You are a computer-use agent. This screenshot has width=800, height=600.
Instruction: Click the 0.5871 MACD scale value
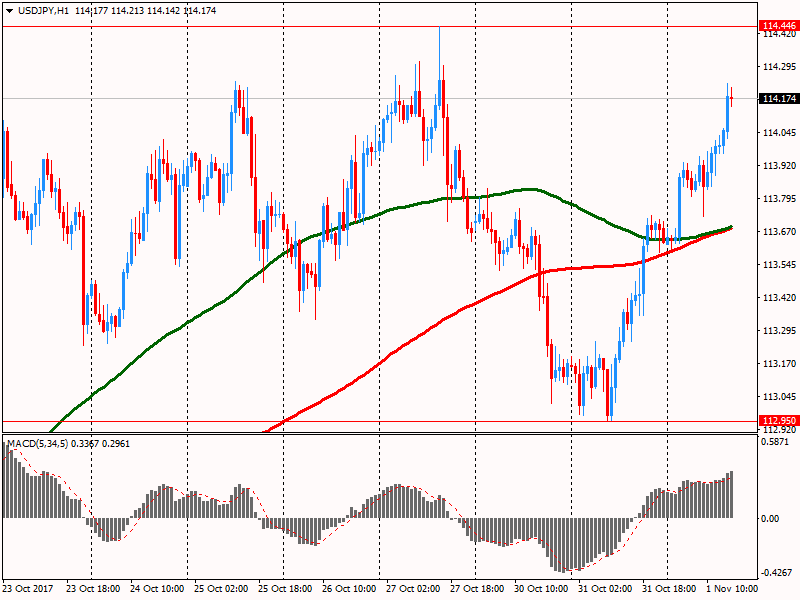[x=777, y=442]
